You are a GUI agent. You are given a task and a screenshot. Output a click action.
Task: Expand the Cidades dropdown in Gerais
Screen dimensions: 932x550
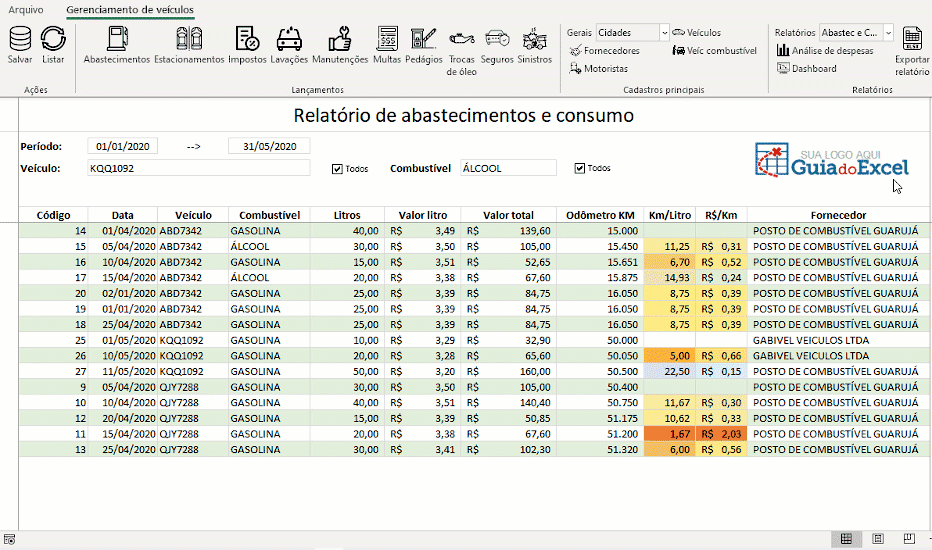pos(664,33)
